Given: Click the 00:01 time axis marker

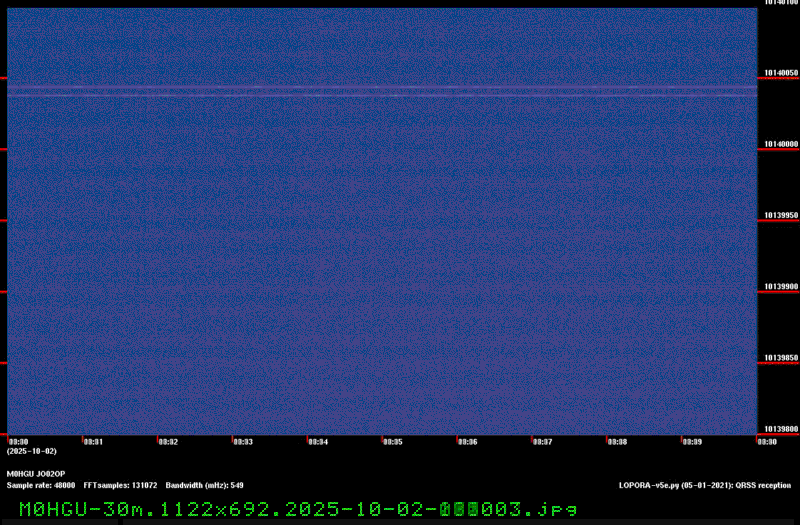Looking at the screenshot, I should [93, 441].
